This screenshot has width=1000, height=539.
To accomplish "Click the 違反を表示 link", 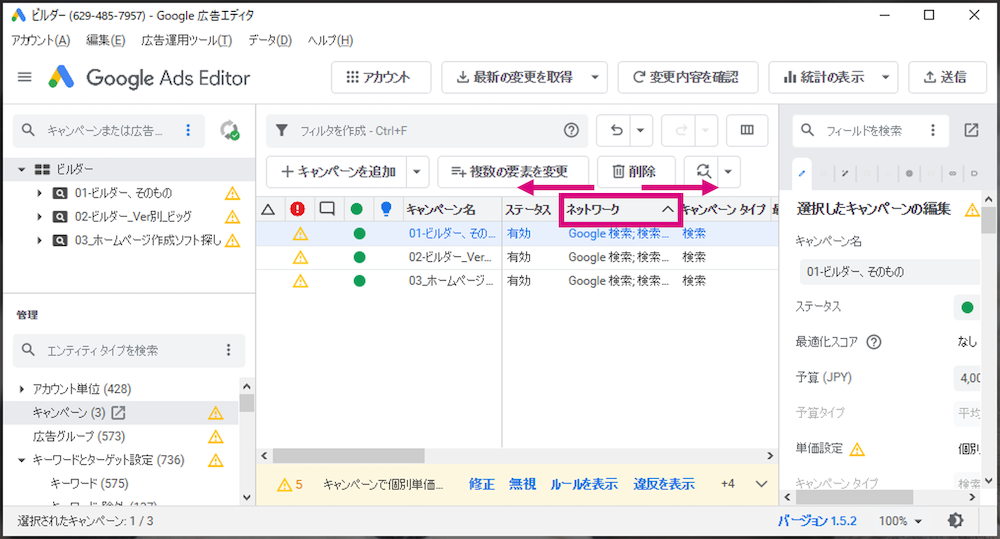I will tap(664, 484).
